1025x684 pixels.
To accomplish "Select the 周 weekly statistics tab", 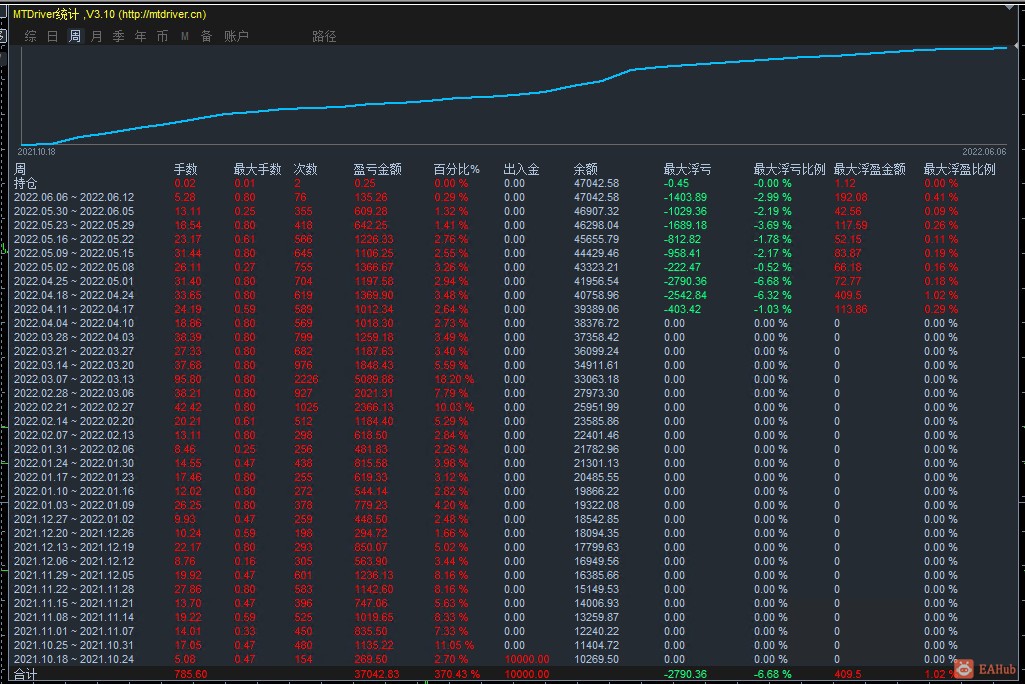I will [x=75, y=36].
